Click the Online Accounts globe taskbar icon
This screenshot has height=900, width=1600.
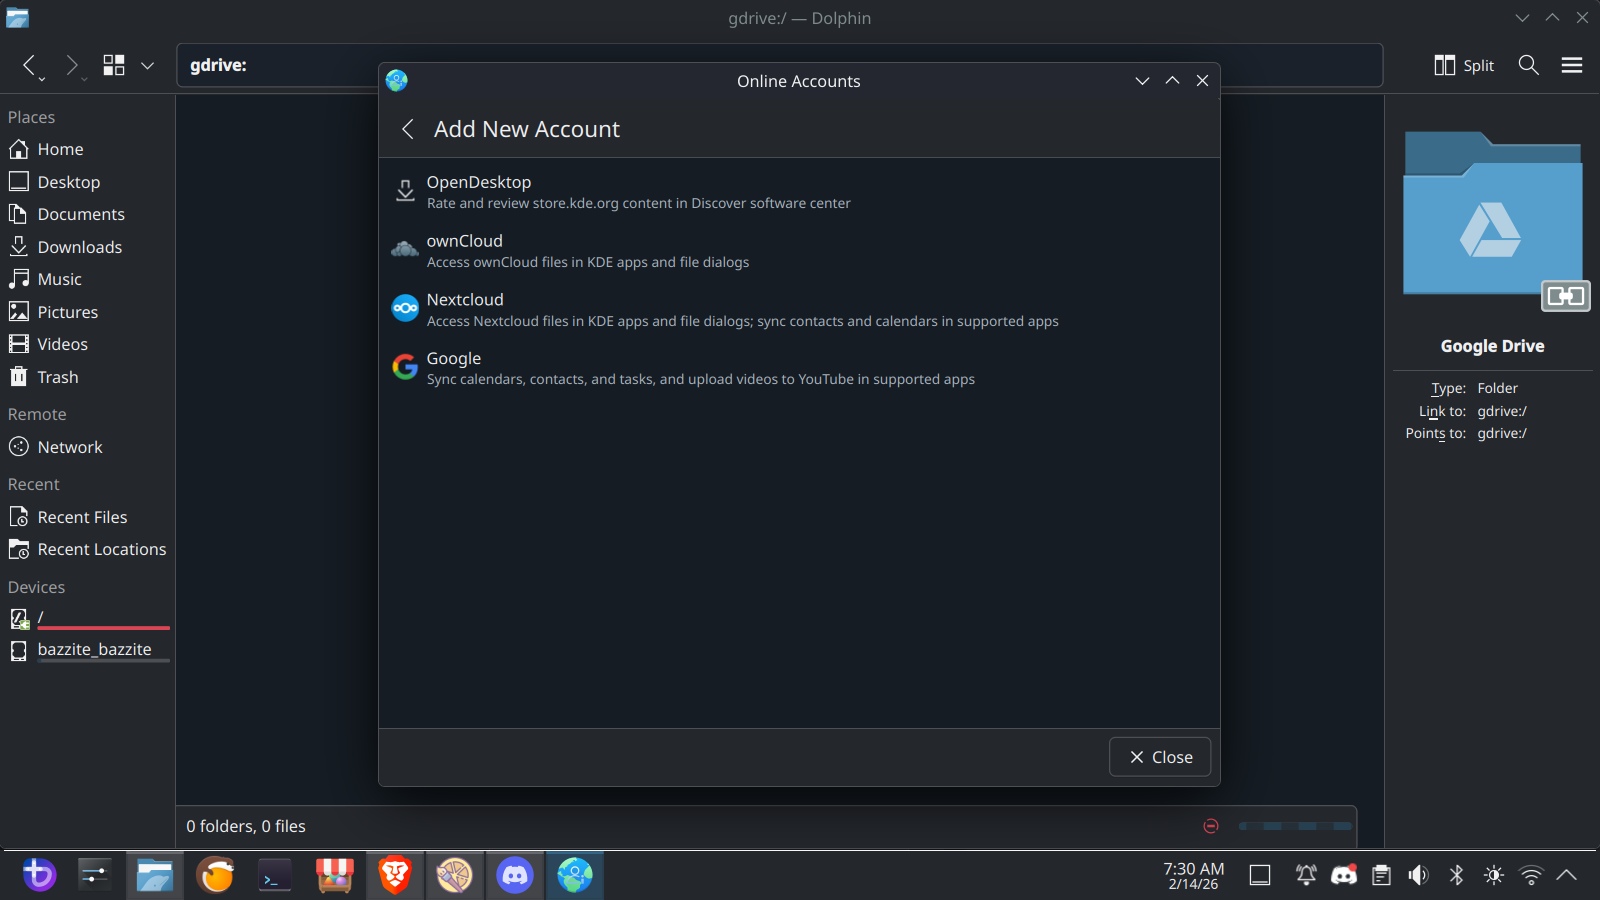click(x=575, y=875)
